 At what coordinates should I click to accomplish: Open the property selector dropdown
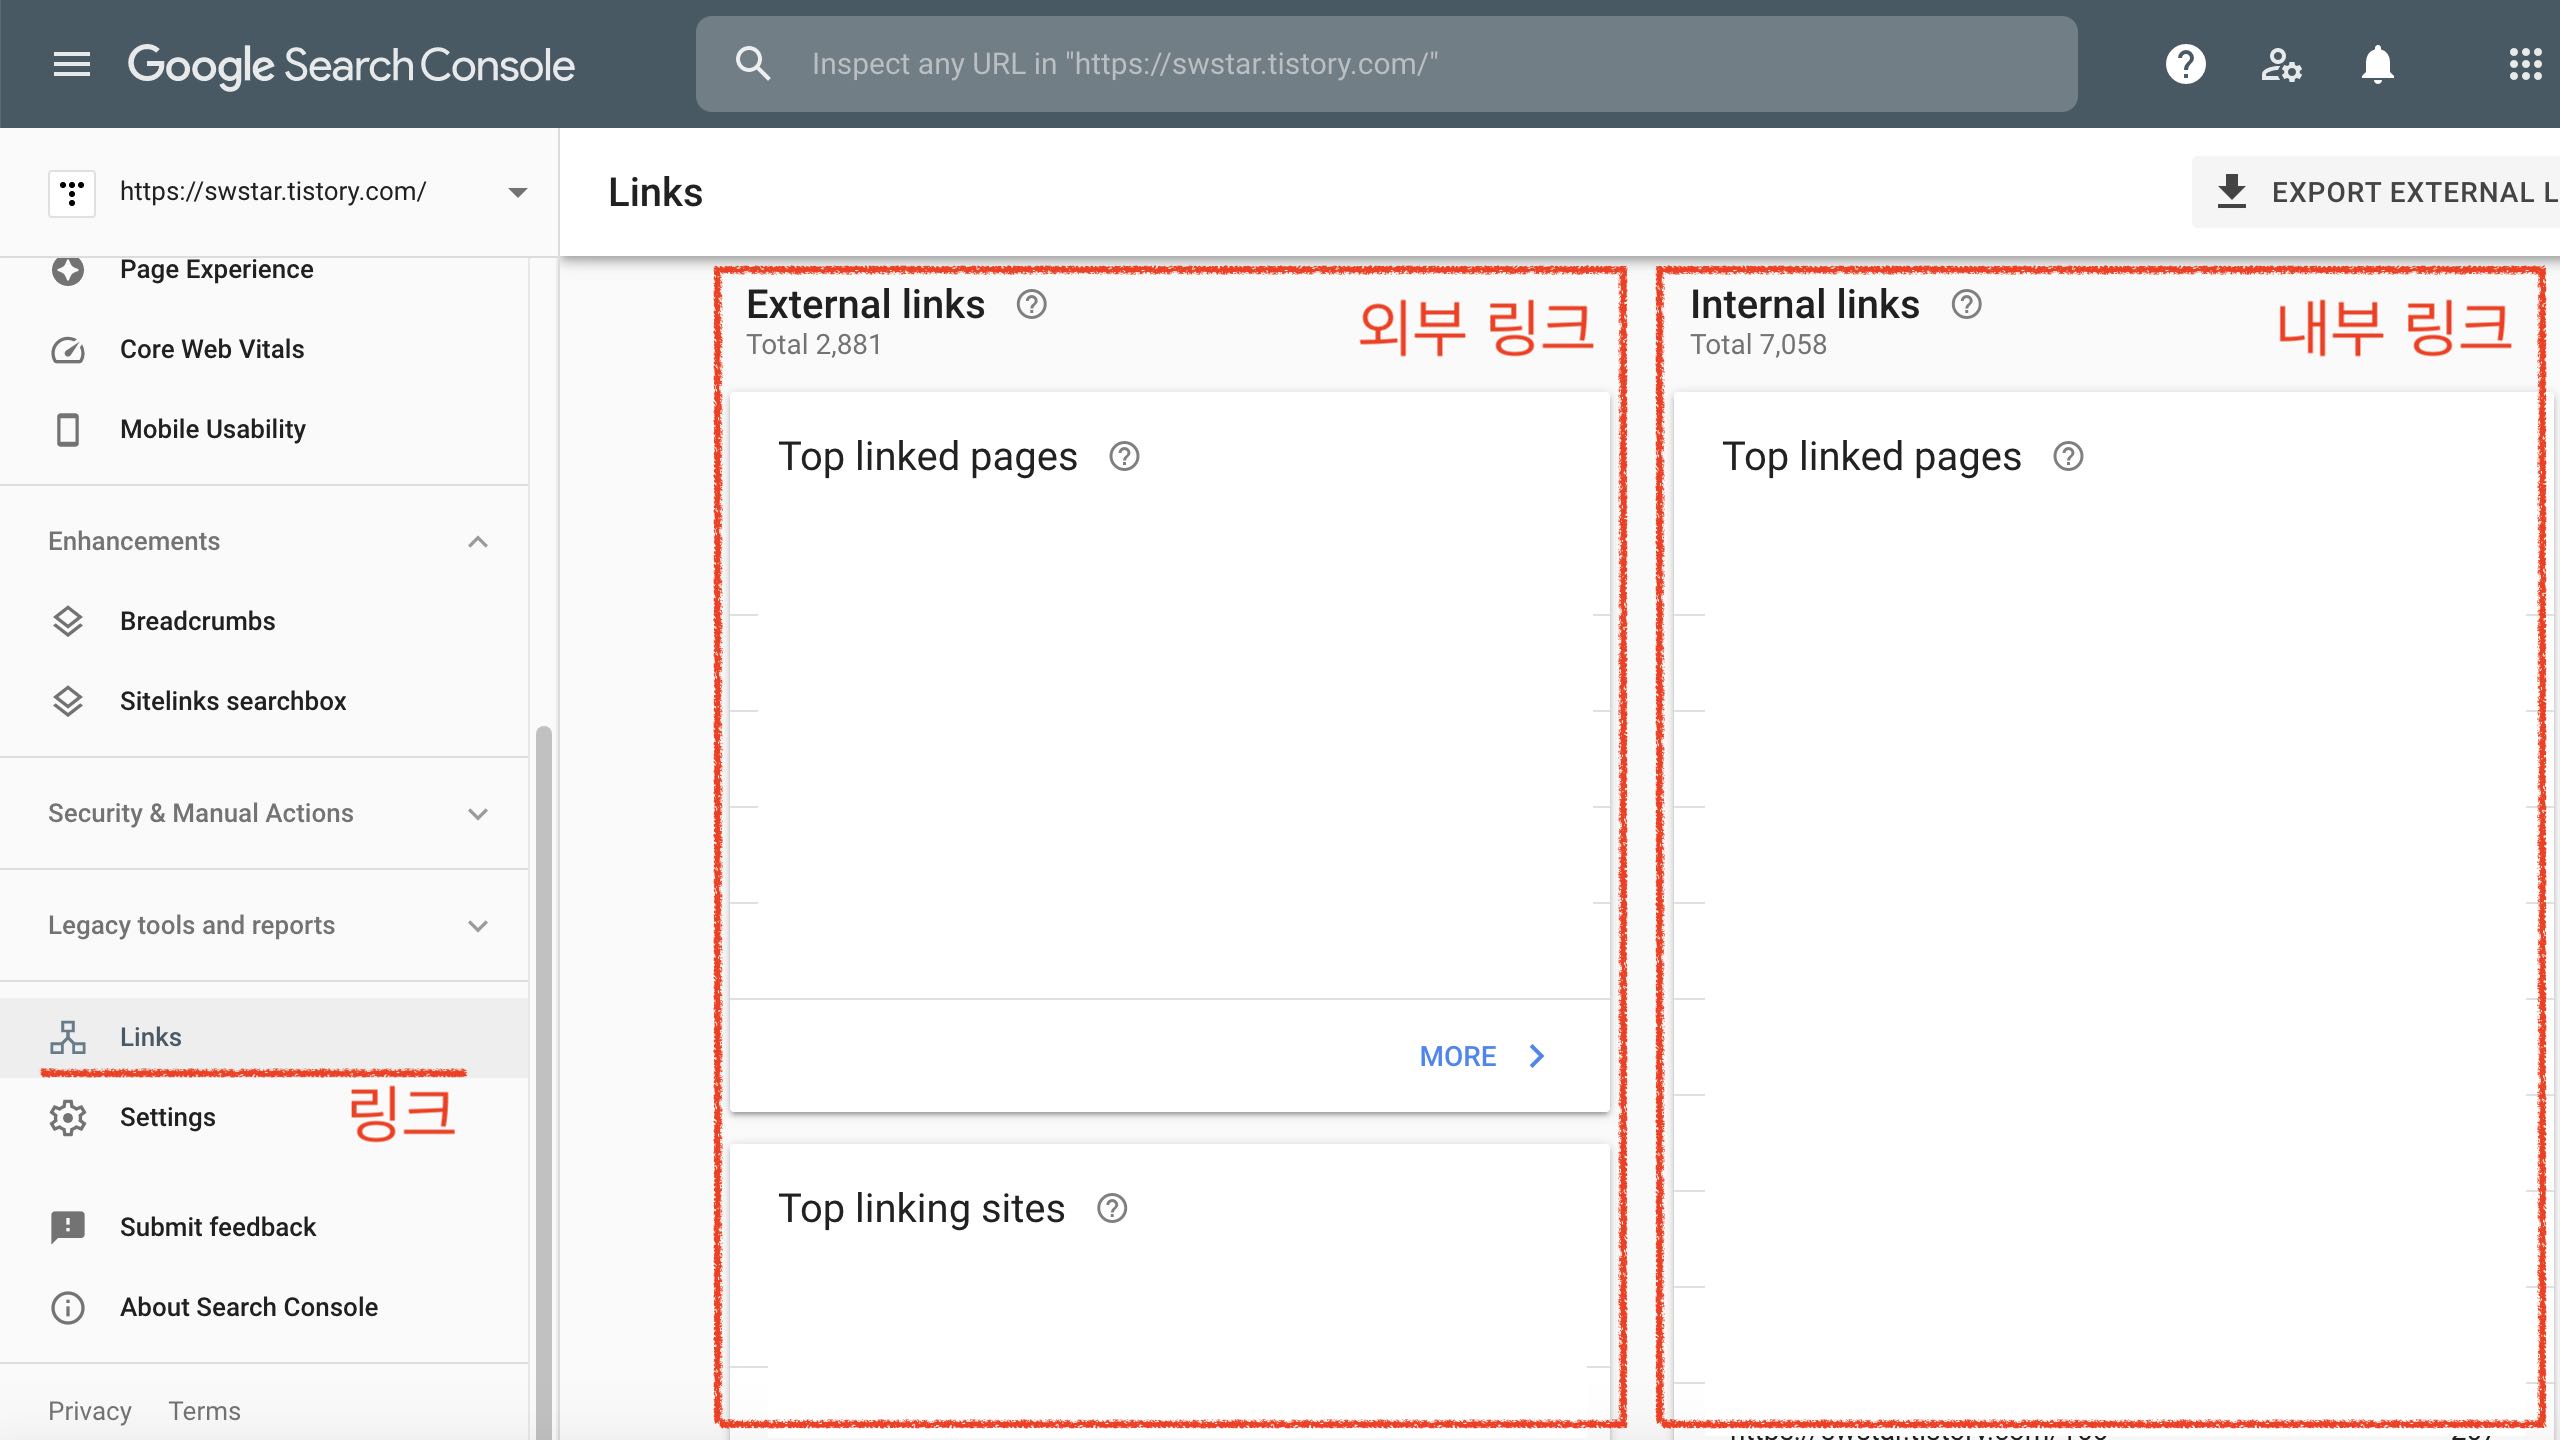516,192
